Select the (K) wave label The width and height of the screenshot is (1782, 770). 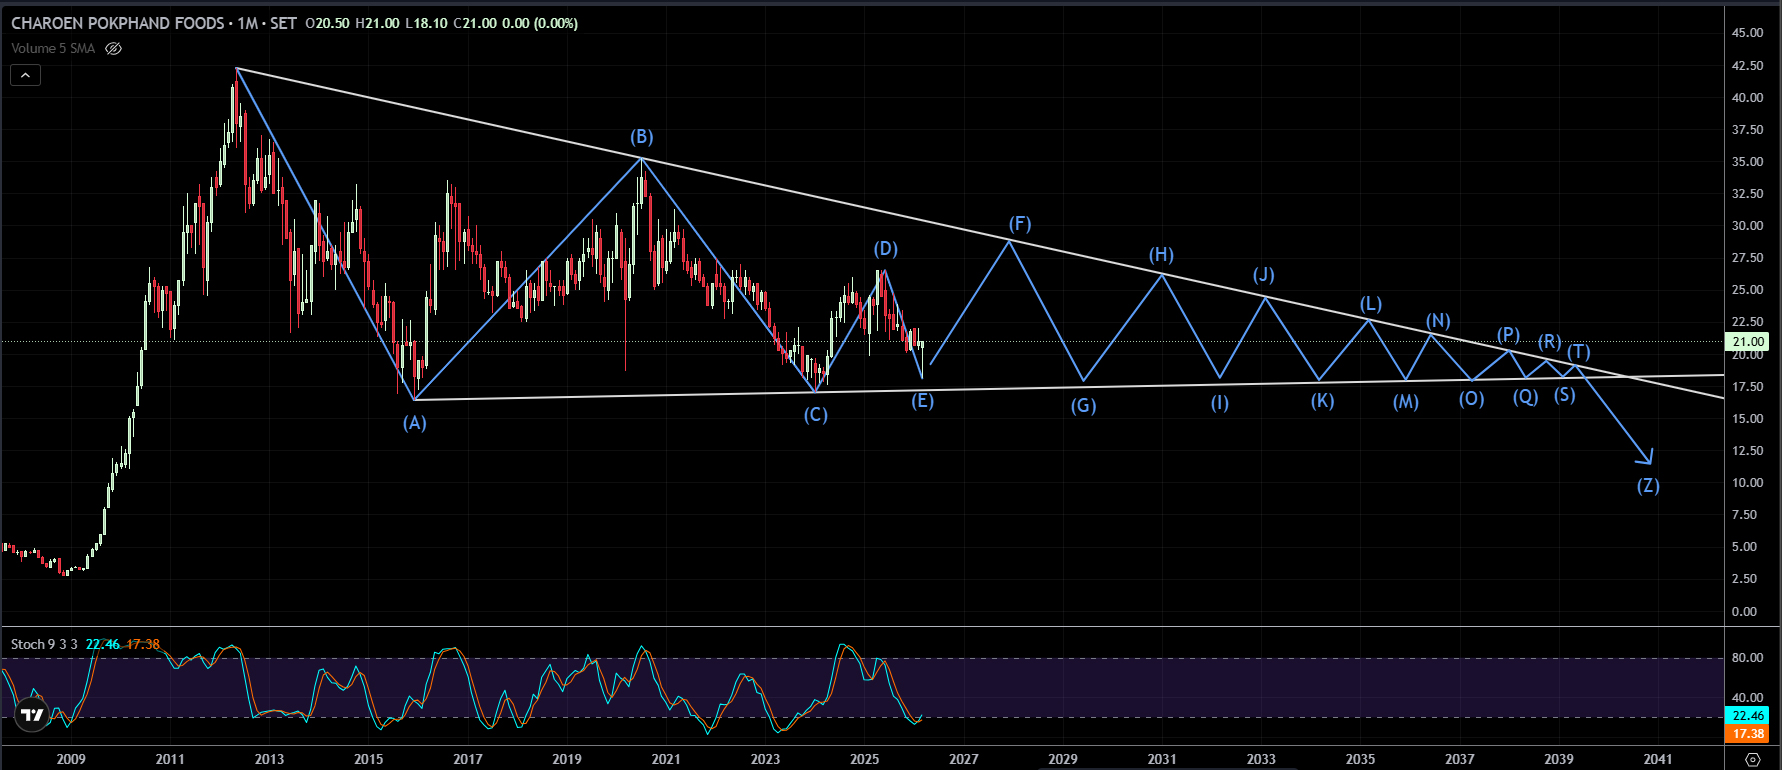(1323, 401)
